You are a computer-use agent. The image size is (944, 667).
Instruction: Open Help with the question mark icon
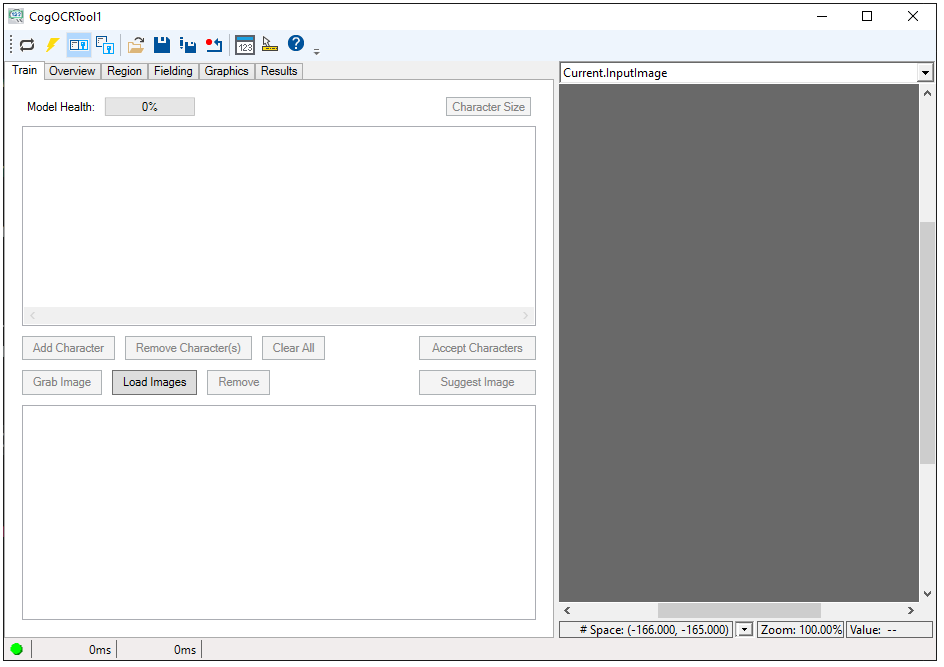click(296, 44)
